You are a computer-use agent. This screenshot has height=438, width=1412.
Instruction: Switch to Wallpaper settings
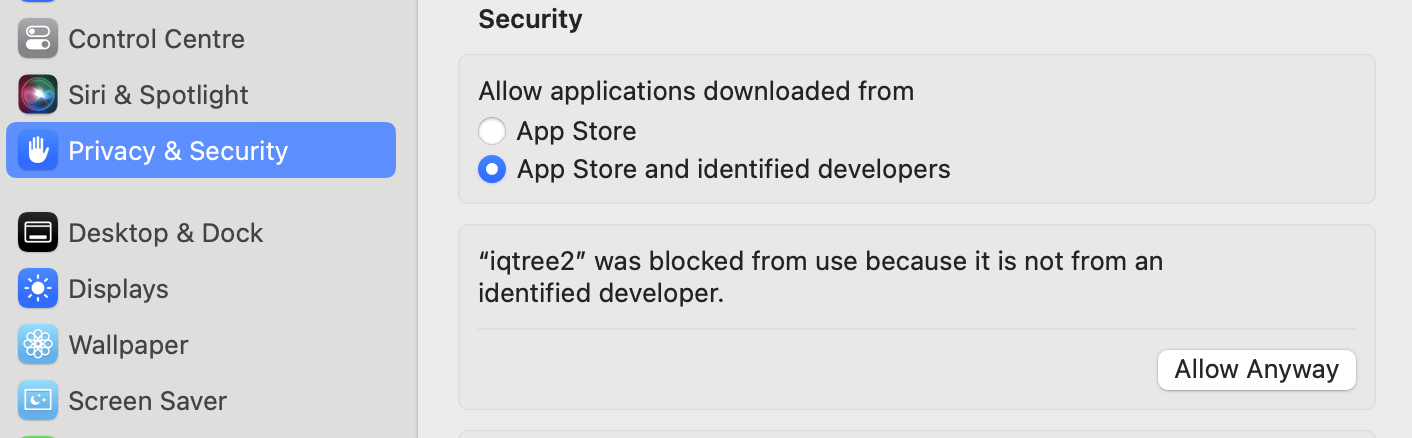(201, 344)
